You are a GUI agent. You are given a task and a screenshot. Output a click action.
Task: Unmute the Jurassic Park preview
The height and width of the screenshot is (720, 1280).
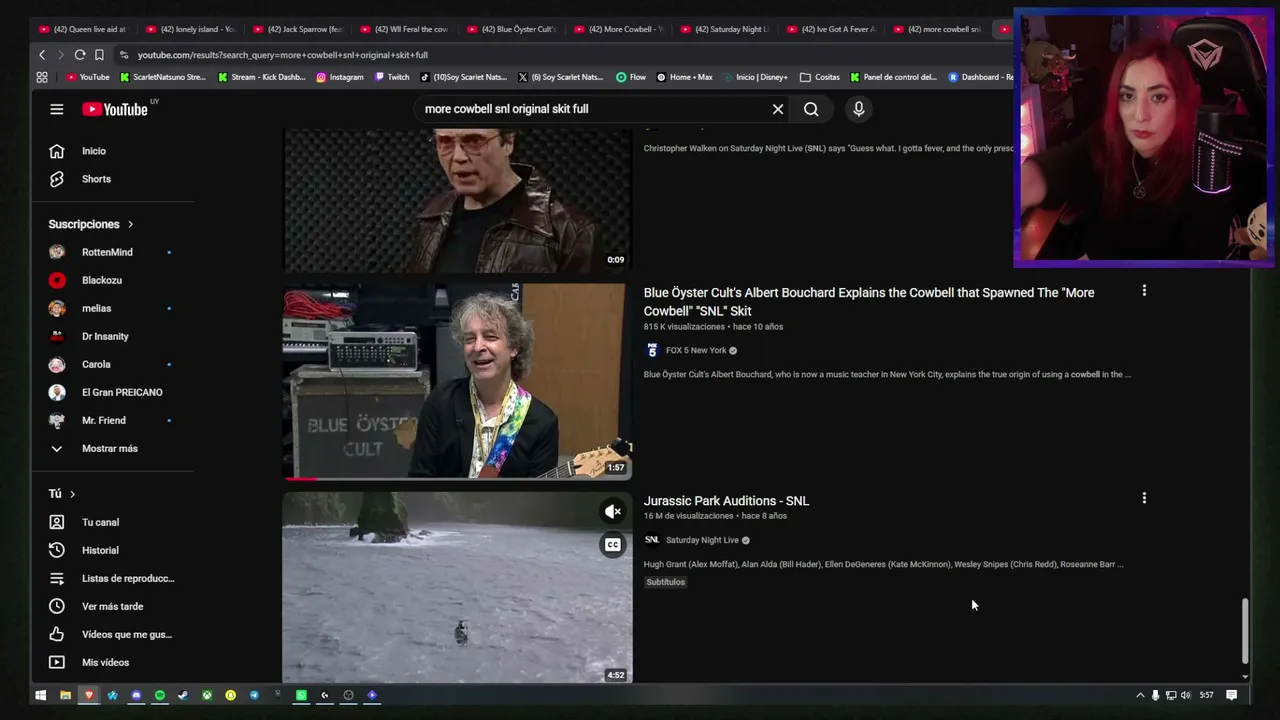pyautogui.click(x=613, y=511)
